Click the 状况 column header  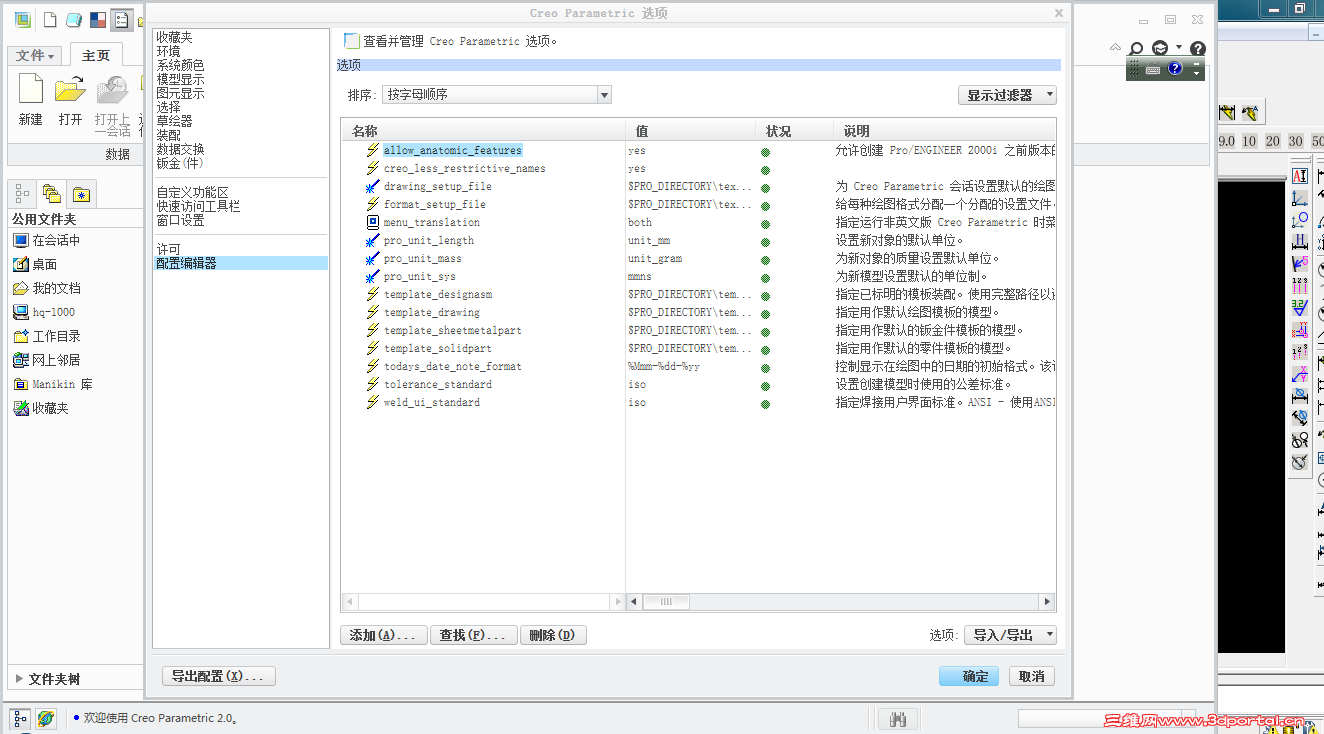tap(795, 131)
